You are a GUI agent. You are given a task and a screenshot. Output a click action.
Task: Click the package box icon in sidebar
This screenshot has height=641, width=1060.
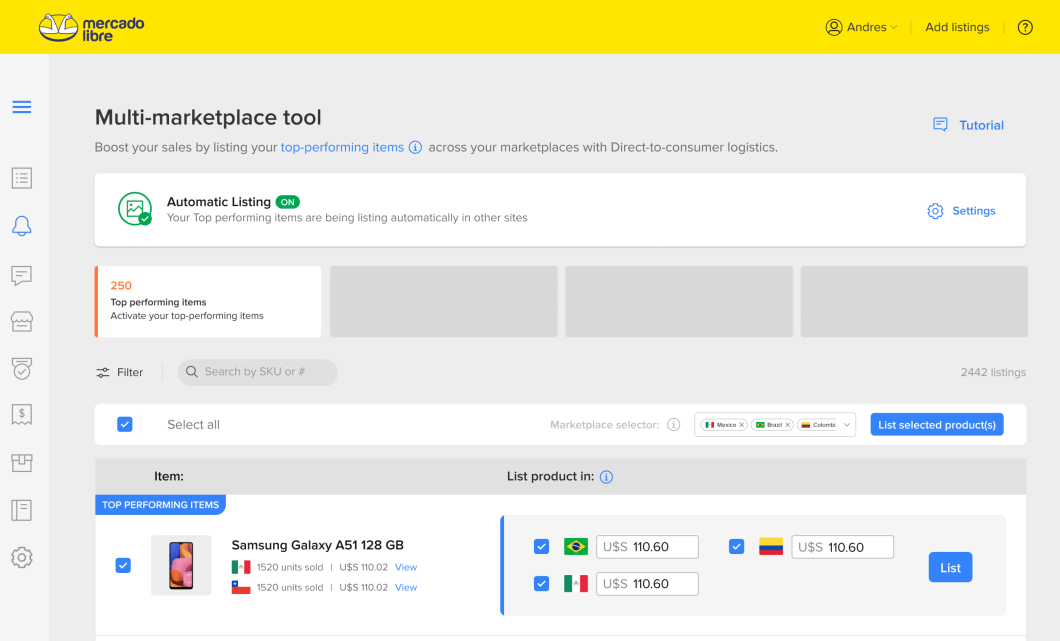click(22, 462)
